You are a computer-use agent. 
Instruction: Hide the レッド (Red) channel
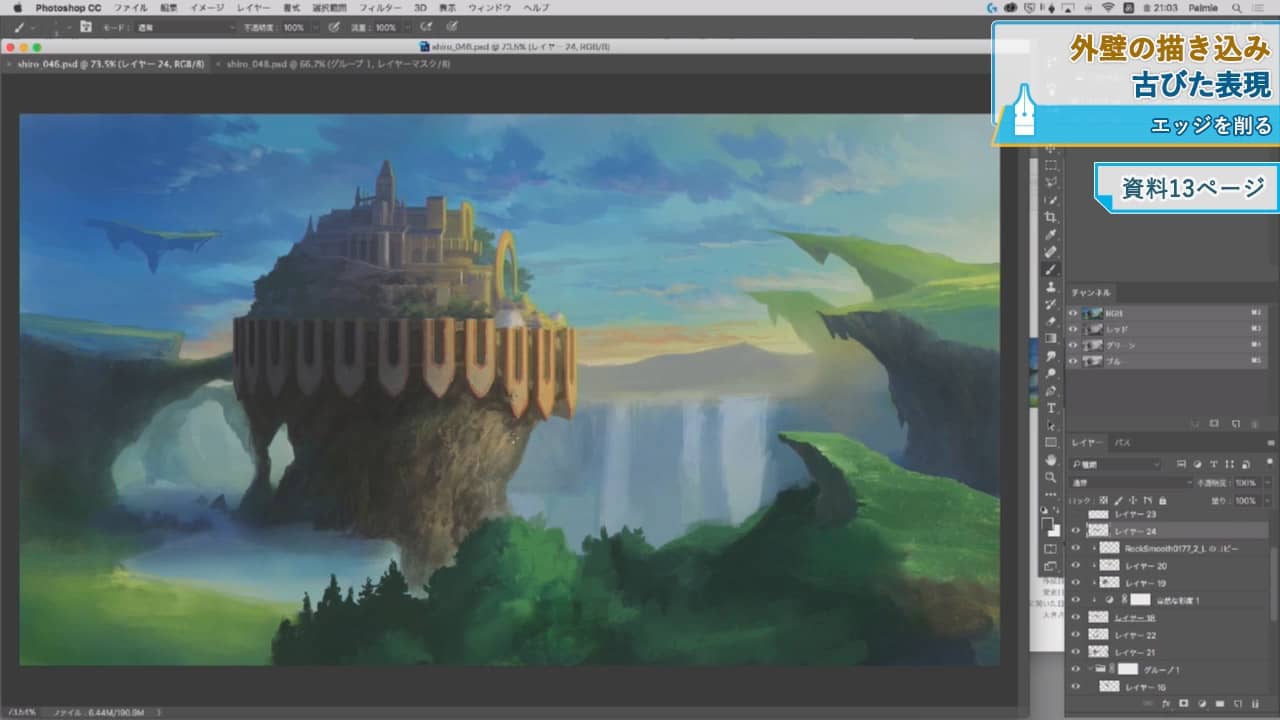(1073, 329)
